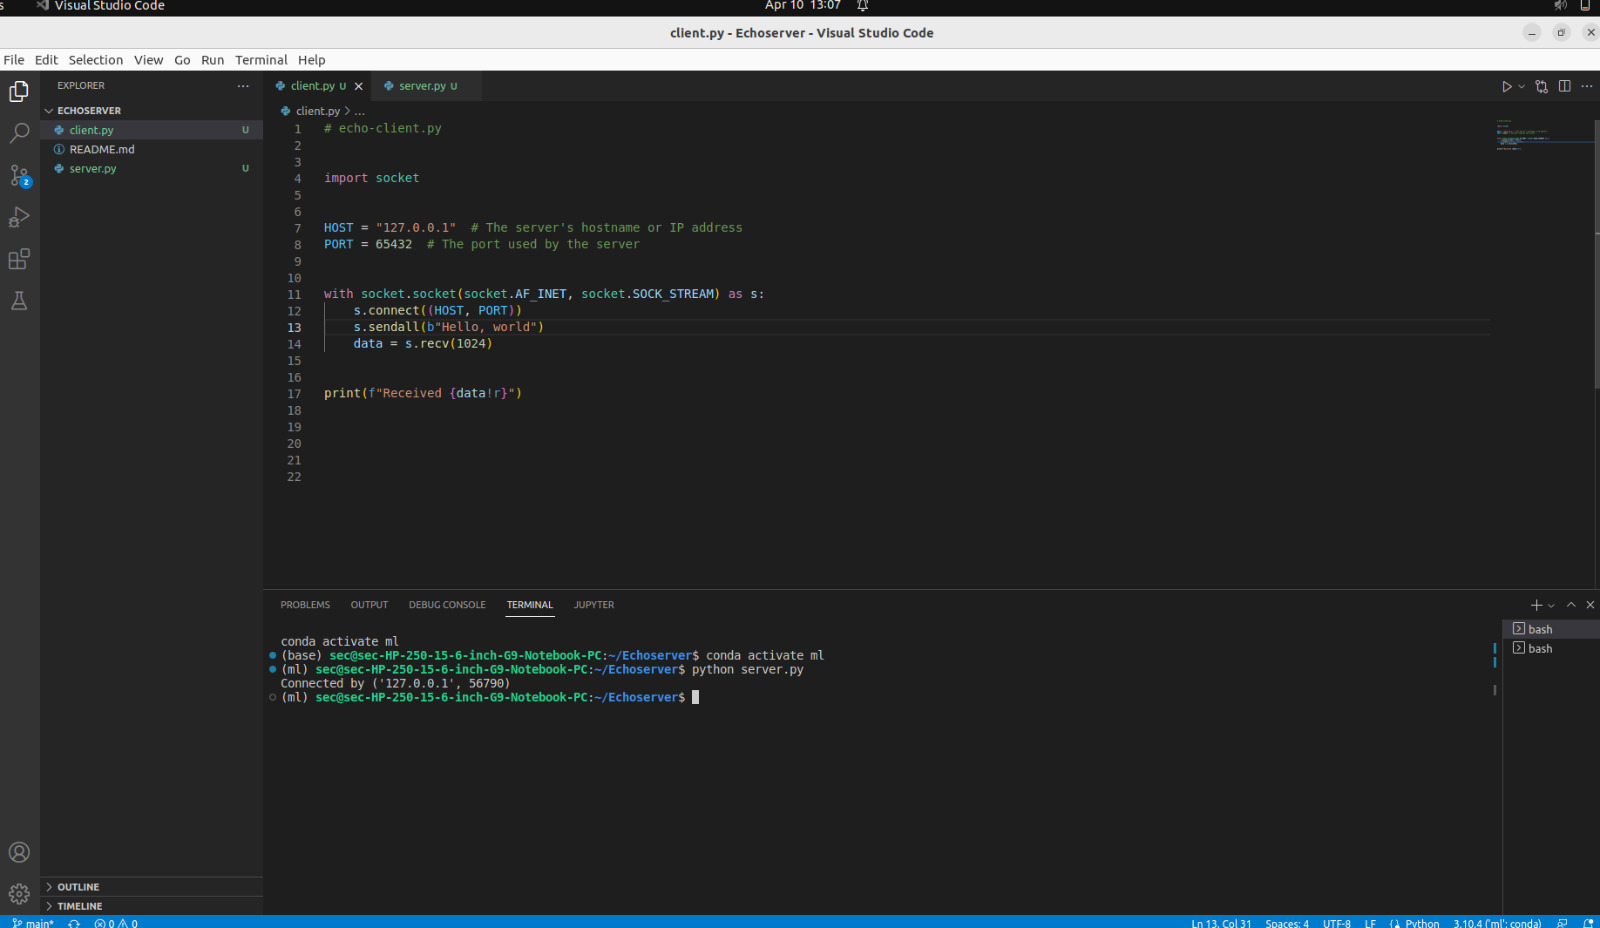Open the Extensions icon in Activity Bar
Image resolution: width=1600 pixels, height=928 pixels.
19,258
